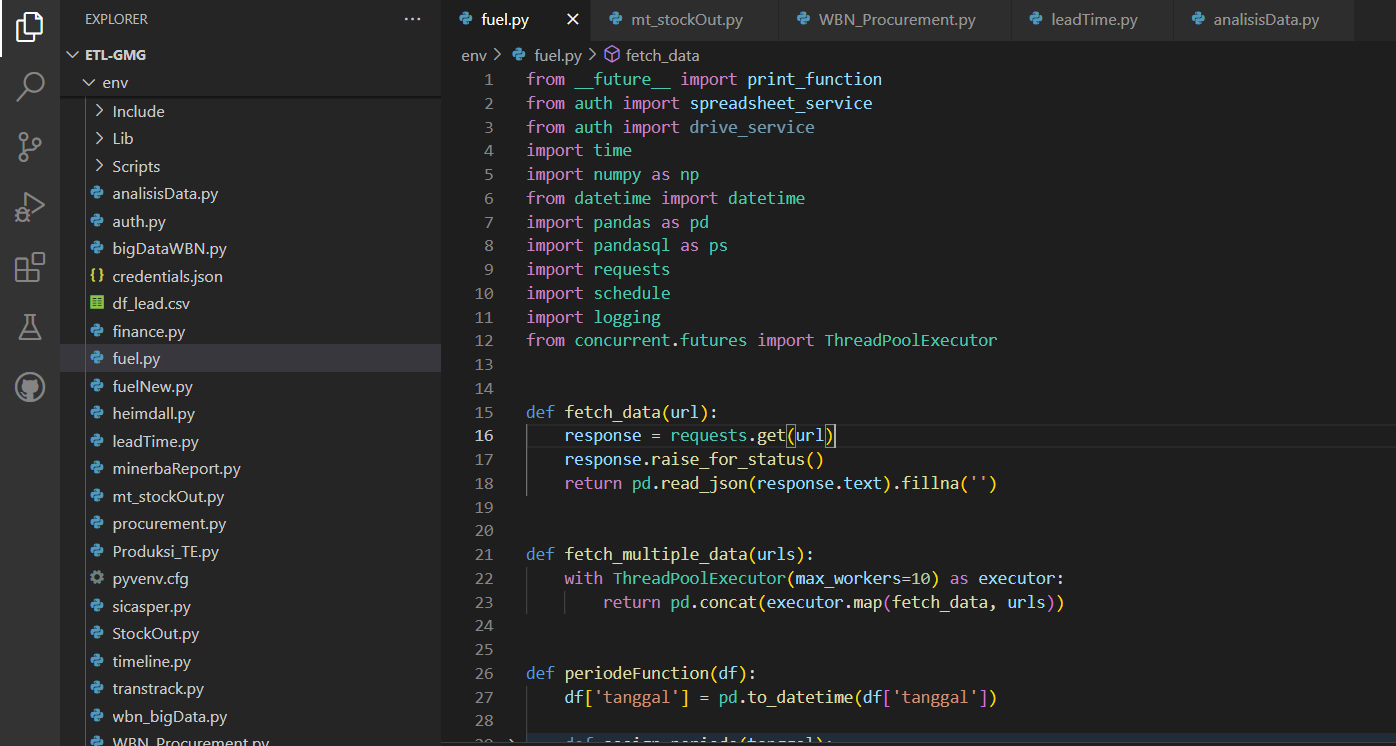
Task: Open the Search view icon
Action: coord(30,87)
